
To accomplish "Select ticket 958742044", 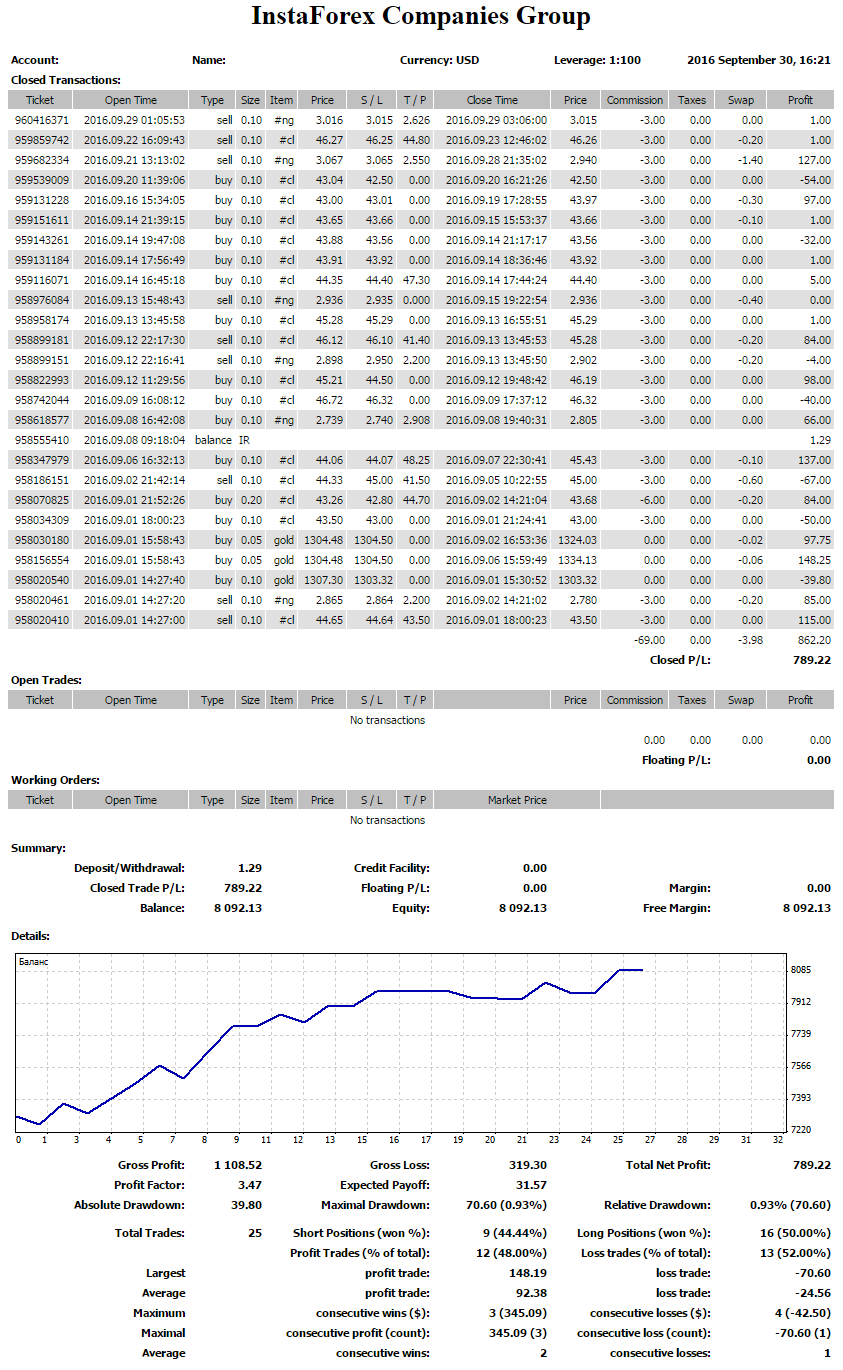I will (41, 400).
